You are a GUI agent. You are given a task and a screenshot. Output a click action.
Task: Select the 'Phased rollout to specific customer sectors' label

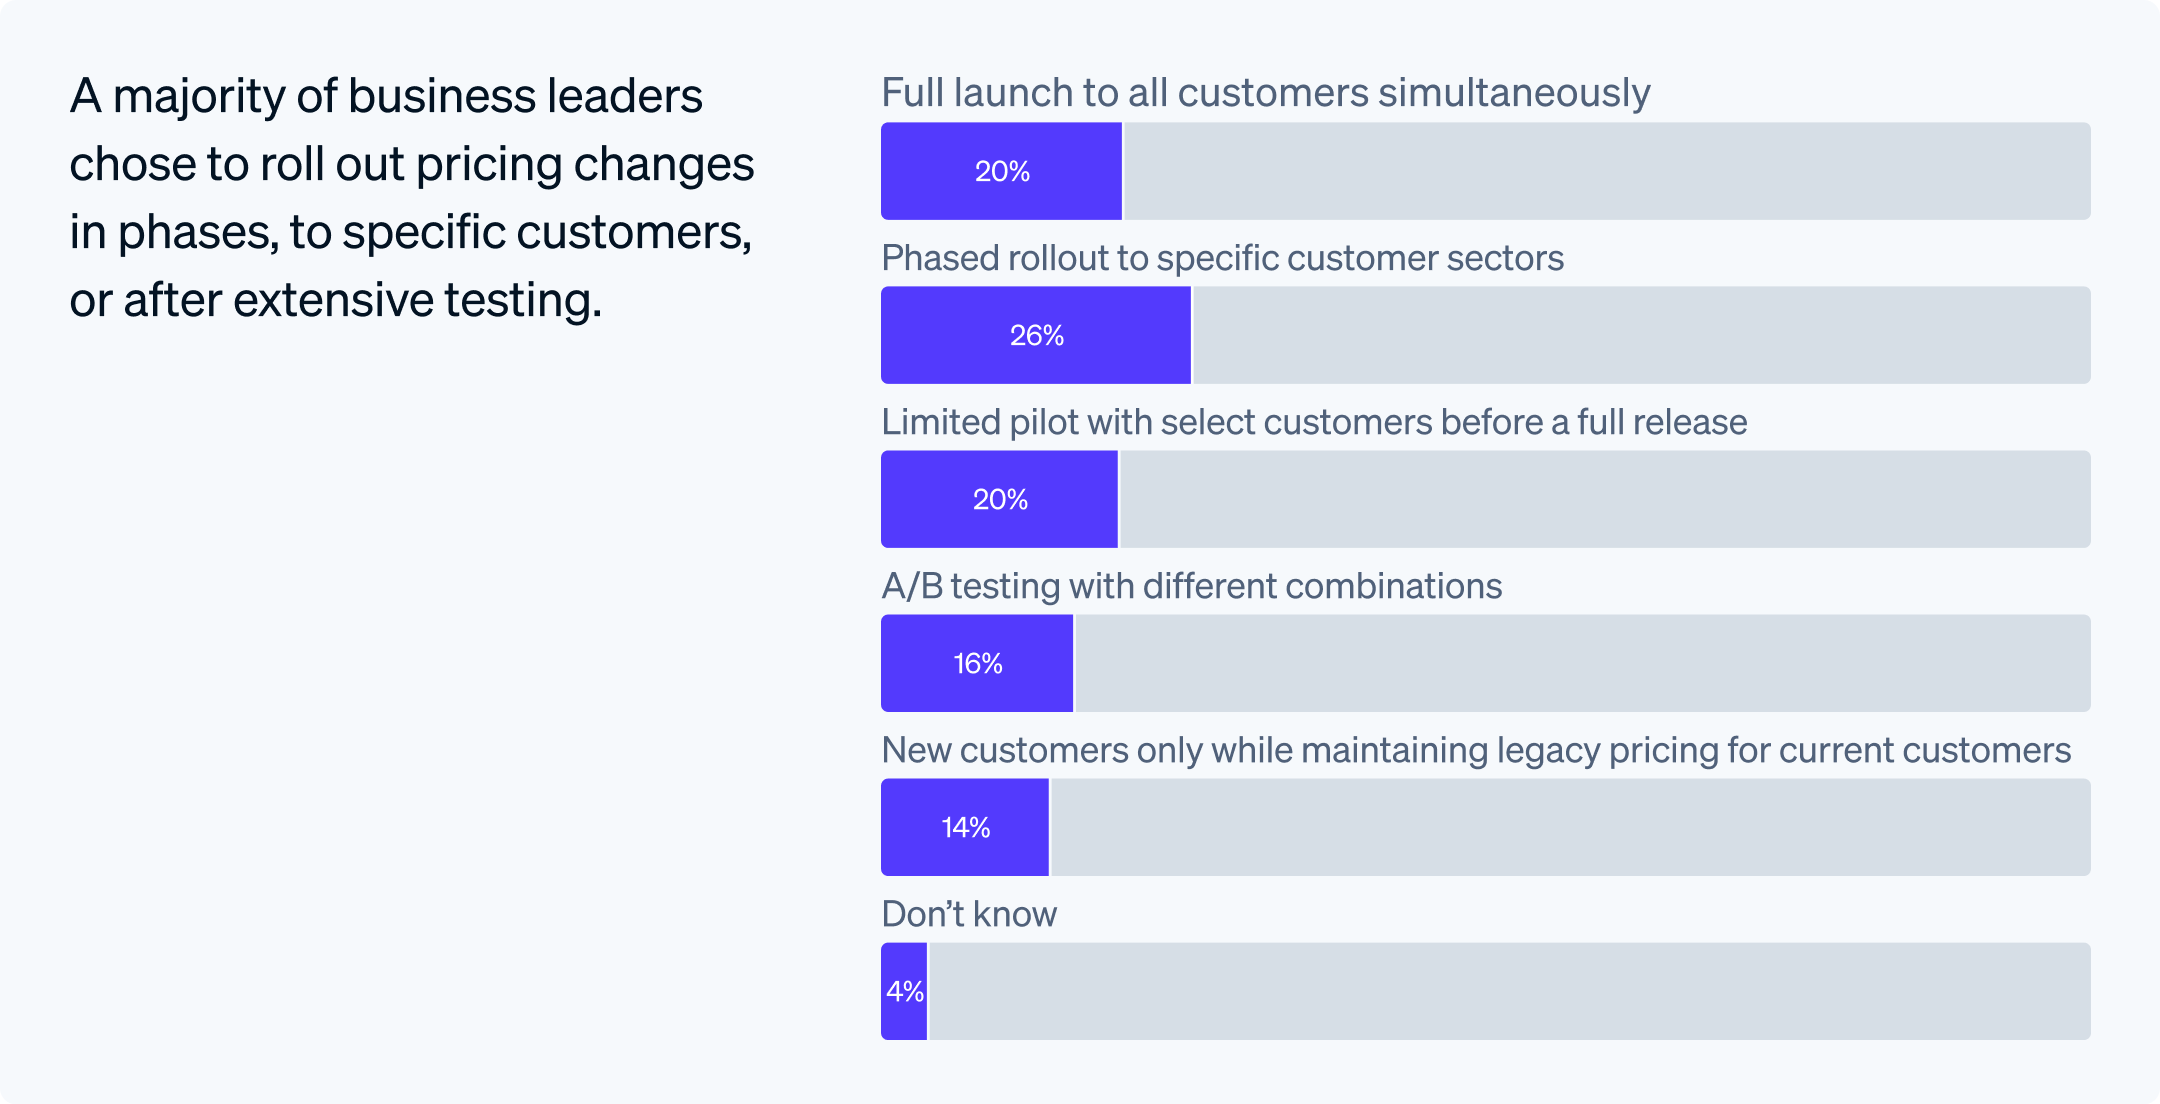(1222, 258)
